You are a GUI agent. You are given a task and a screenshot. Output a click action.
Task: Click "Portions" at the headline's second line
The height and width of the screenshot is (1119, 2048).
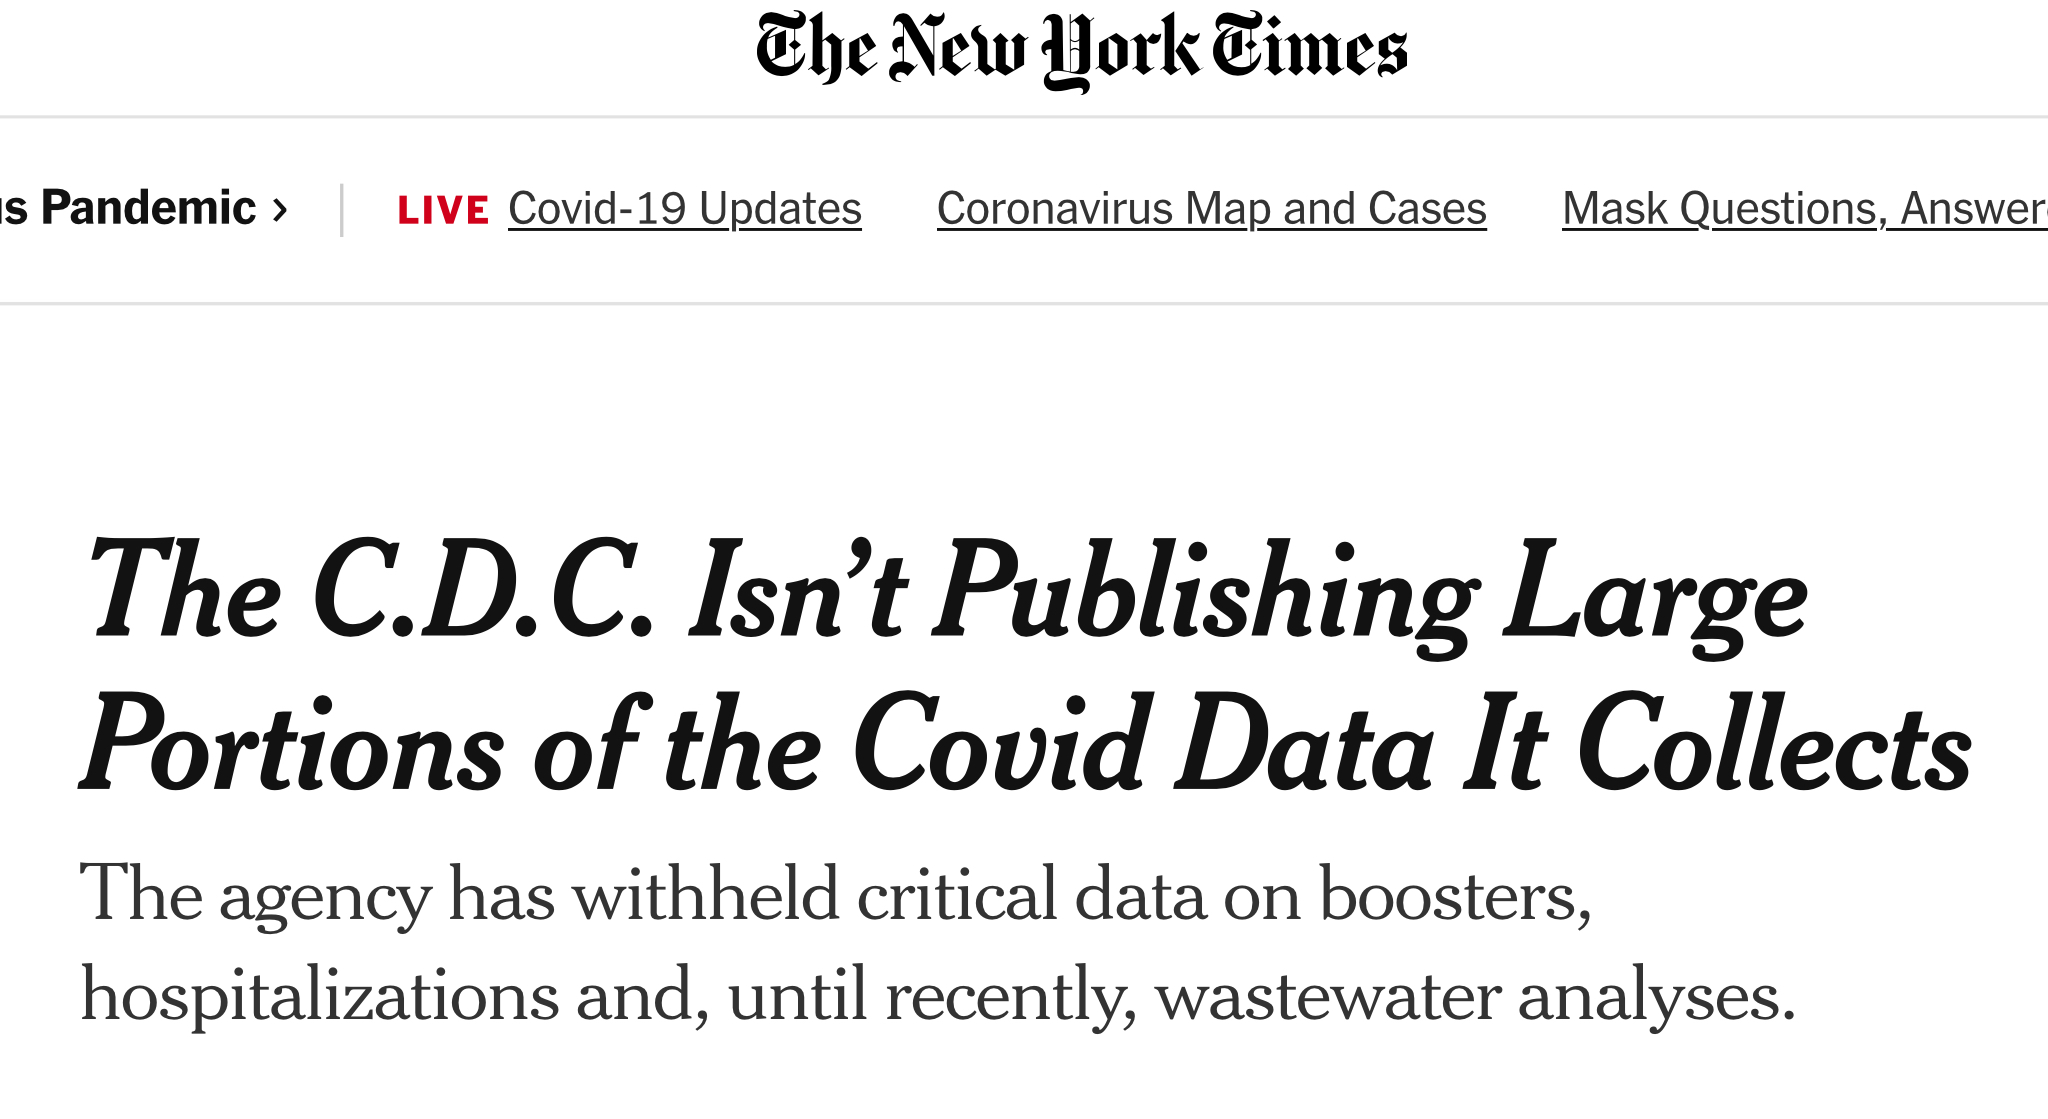(291, 745)
